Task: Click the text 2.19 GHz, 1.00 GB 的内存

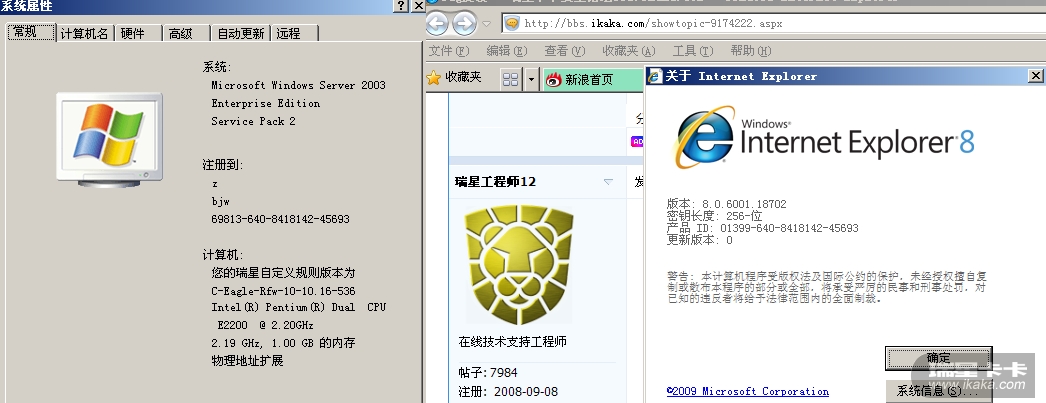Action: coord(283,343)
